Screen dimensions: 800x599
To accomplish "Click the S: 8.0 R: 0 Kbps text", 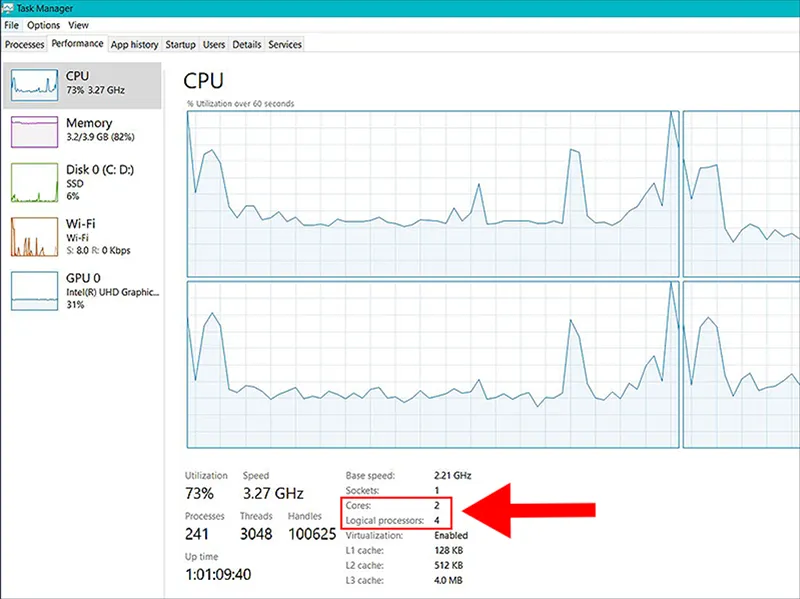I will tap(98, 251).
